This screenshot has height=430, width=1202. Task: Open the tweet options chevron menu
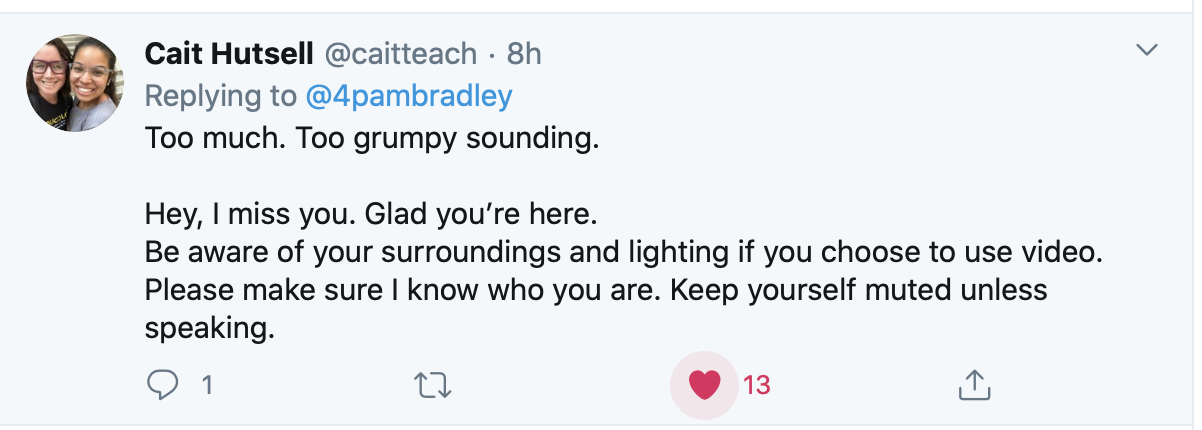1147,50
